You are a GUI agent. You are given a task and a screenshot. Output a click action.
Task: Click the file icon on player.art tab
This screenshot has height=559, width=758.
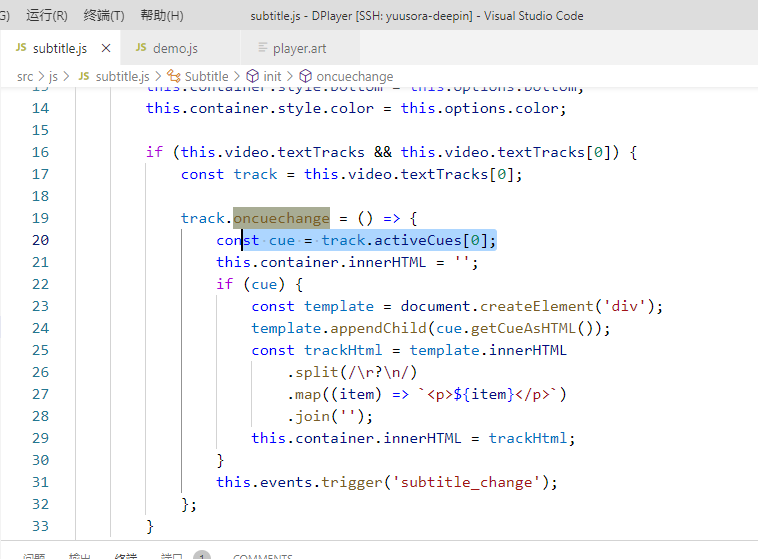(263, 47)
